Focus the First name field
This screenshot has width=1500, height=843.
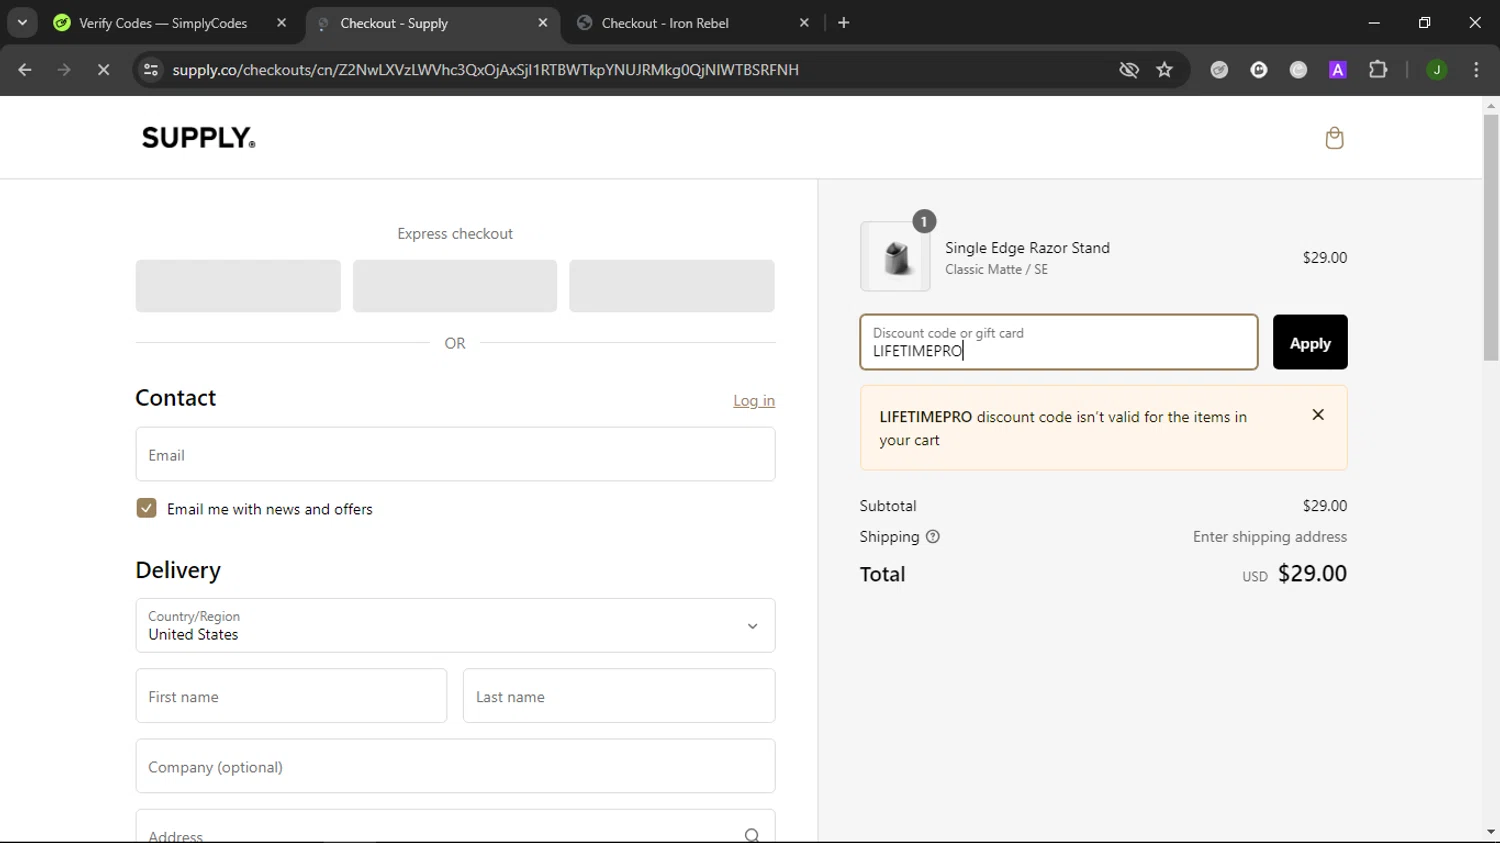(291, 696)
